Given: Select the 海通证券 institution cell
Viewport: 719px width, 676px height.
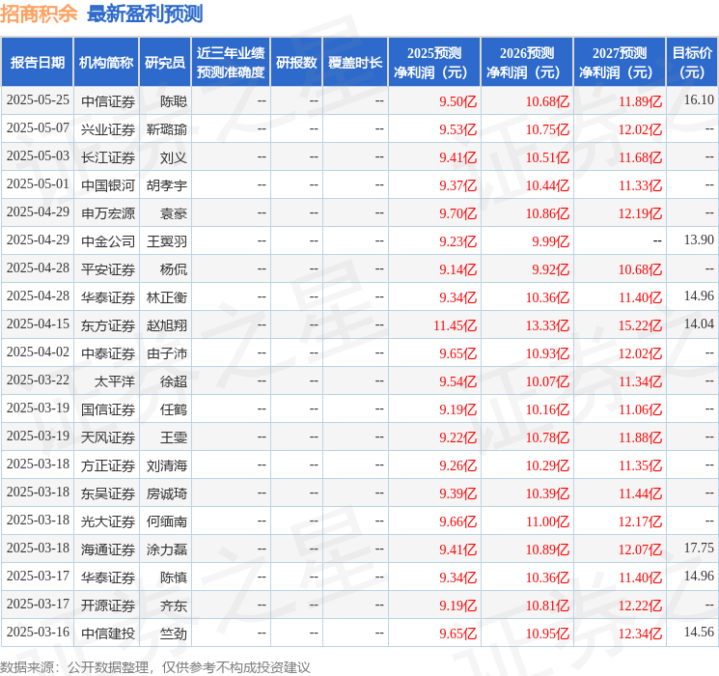Looking at the screenshot, I should click(x=108, y=549).
